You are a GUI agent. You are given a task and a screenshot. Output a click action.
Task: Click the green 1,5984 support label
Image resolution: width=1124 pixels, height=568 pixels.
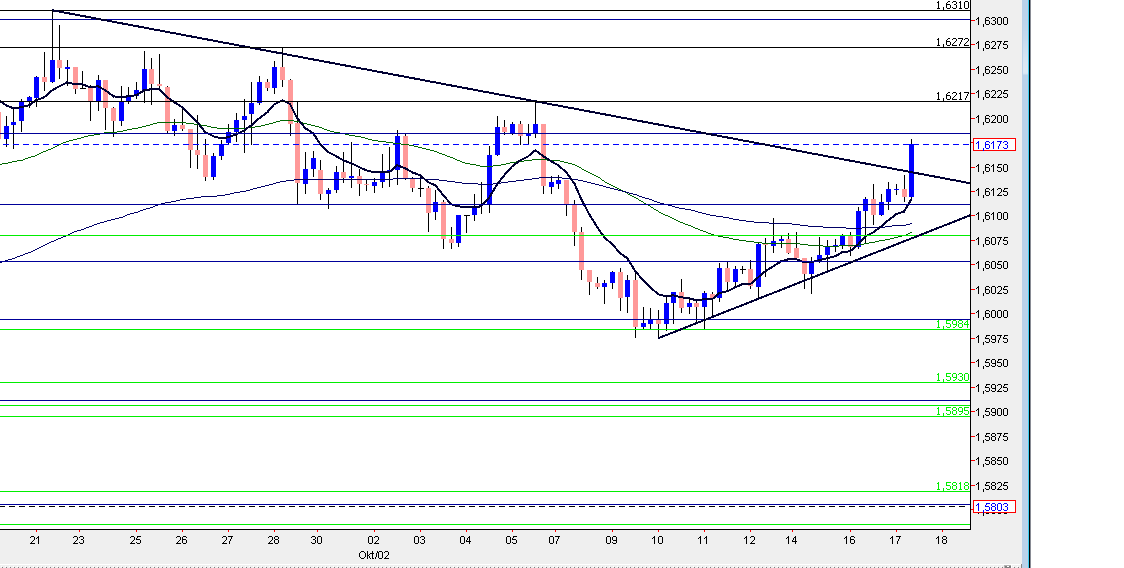click(953, 324)
